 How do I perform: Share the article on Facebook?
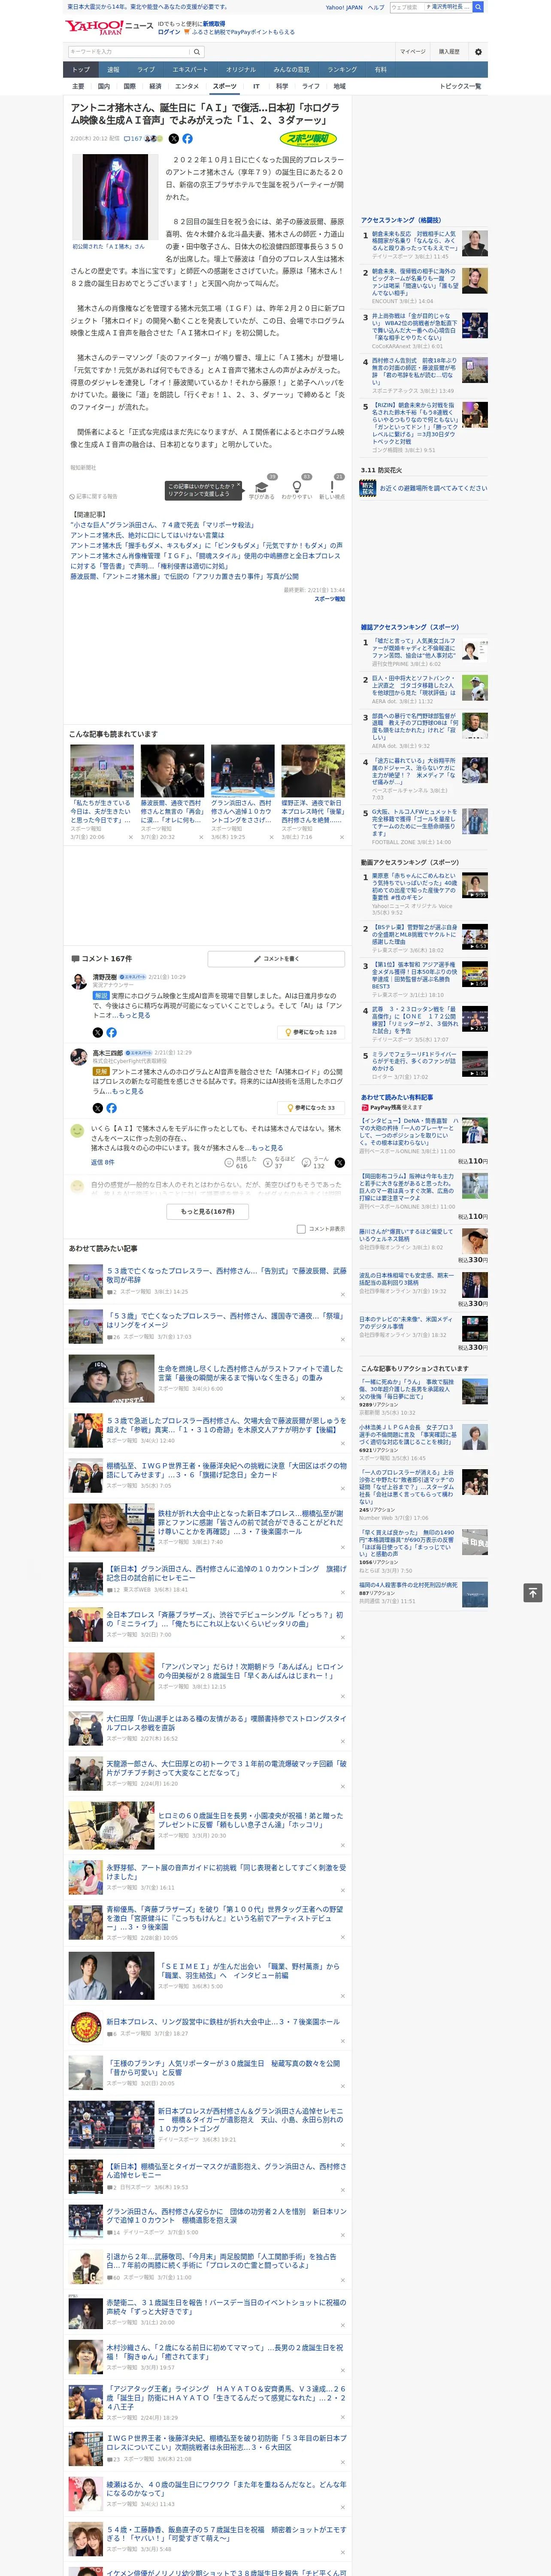[187, 139]
